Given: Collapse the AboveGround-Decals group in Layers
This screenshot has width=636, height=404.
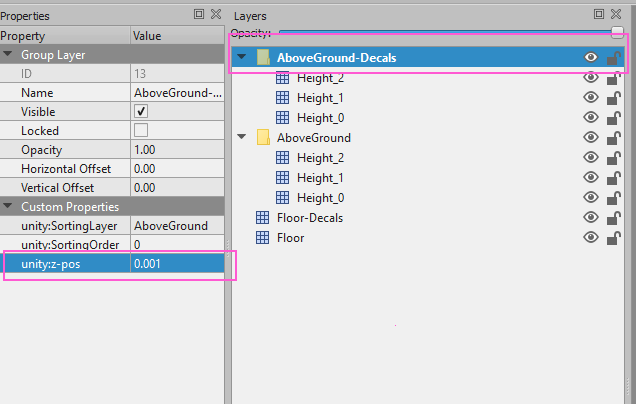Looking at the screenshot, I should 242,57.
